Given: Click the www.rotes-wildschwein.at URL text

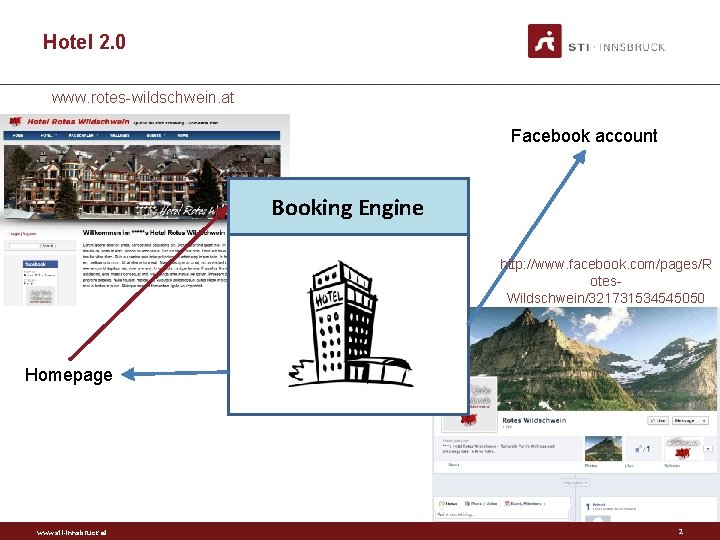Looking at the screenshot, I should pos(143,97).
